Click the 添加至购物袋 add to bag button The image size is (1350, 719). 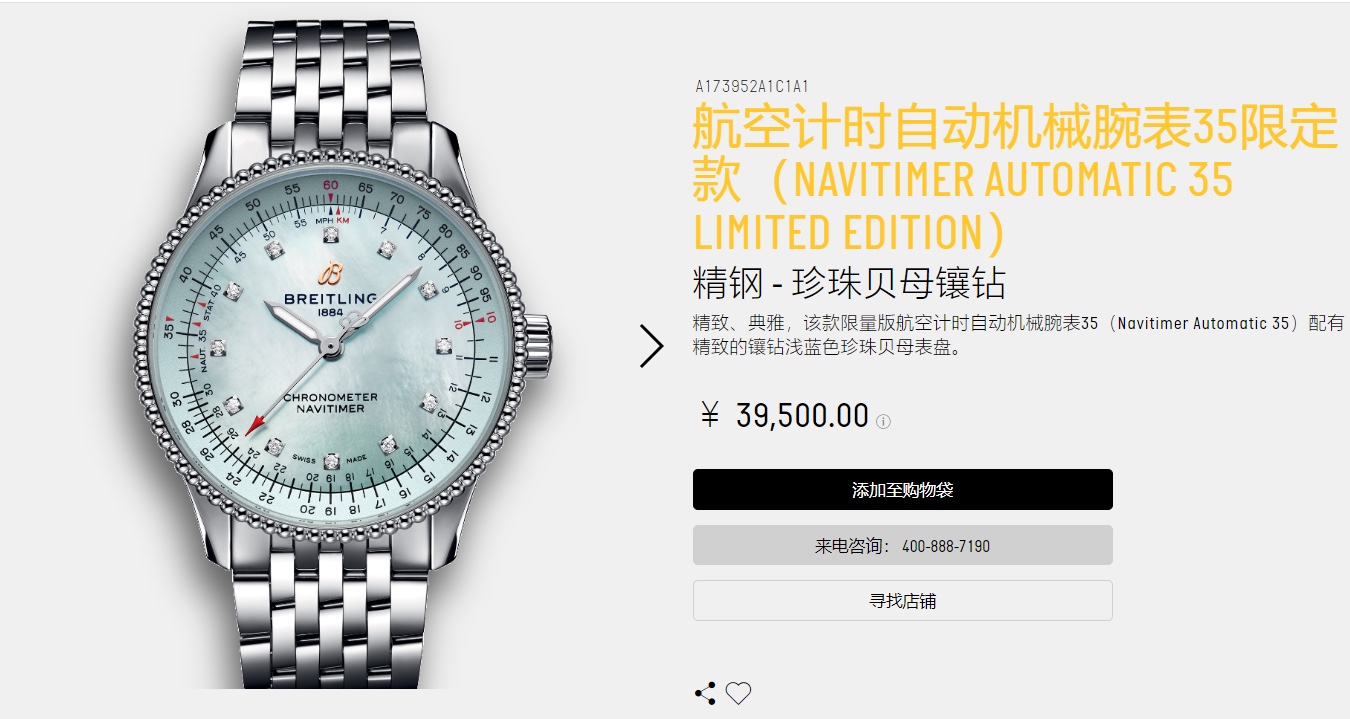point(902,490)
